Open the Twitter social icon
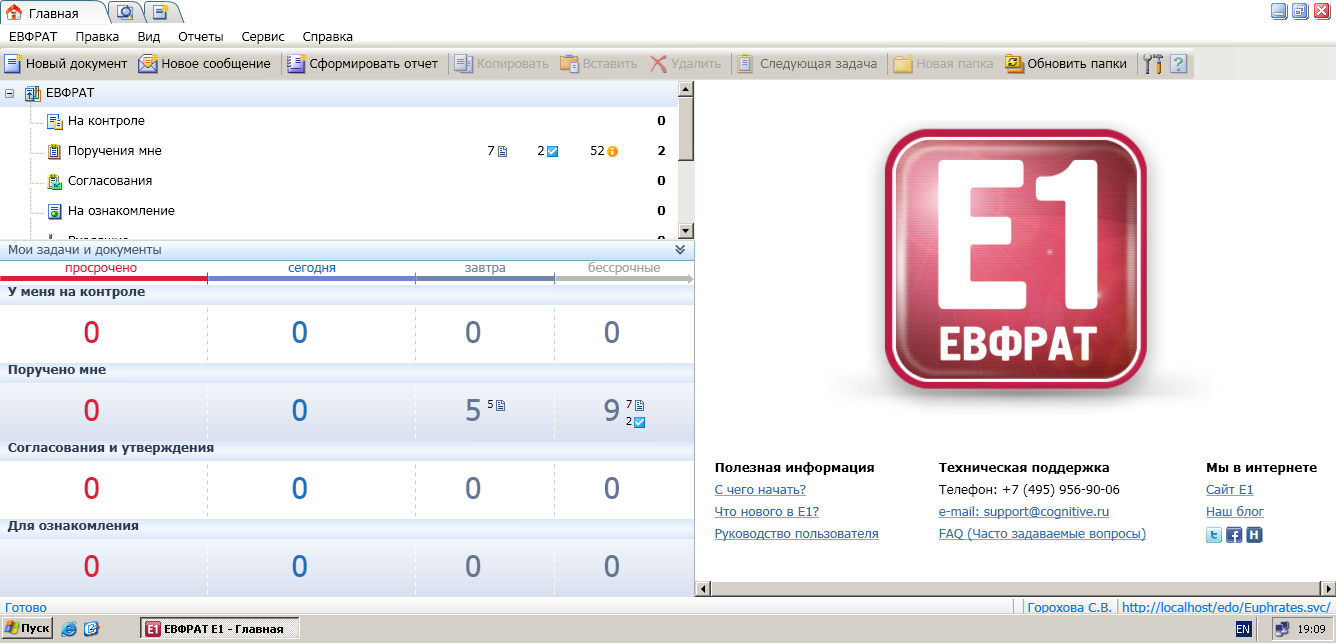Viewport: 1336px width, 643px height. coord(1214,535)
